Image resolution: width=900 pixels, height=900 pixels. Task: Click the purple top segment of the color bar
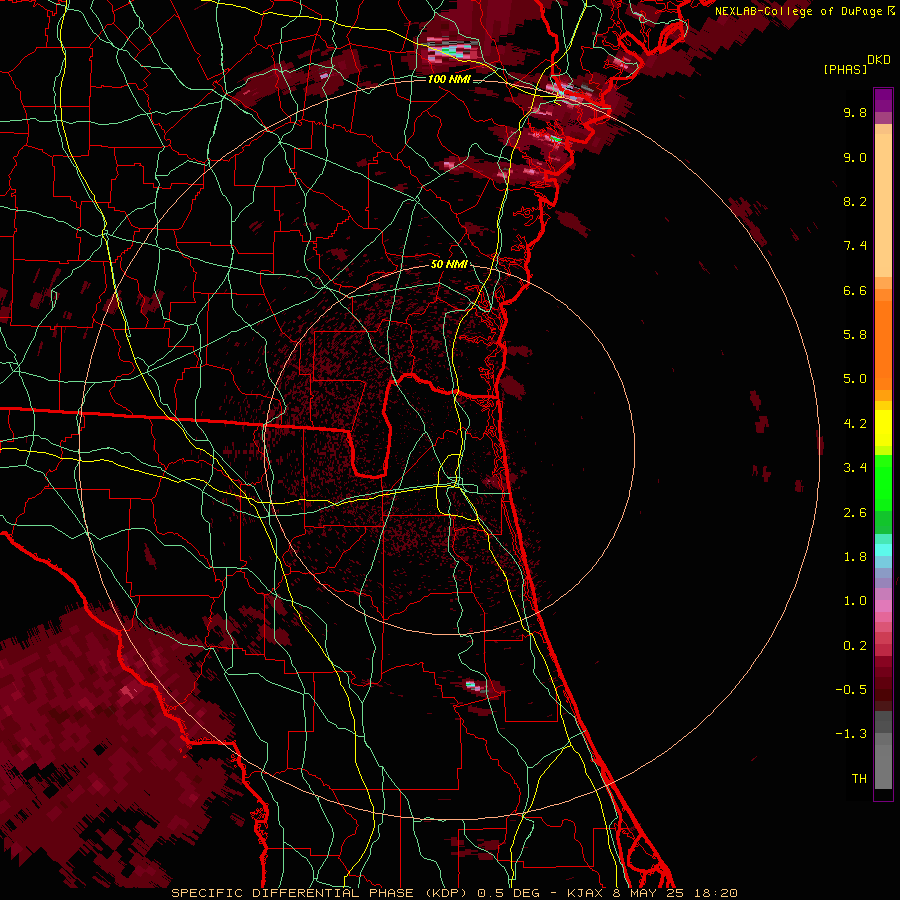(x=883, y=100)
